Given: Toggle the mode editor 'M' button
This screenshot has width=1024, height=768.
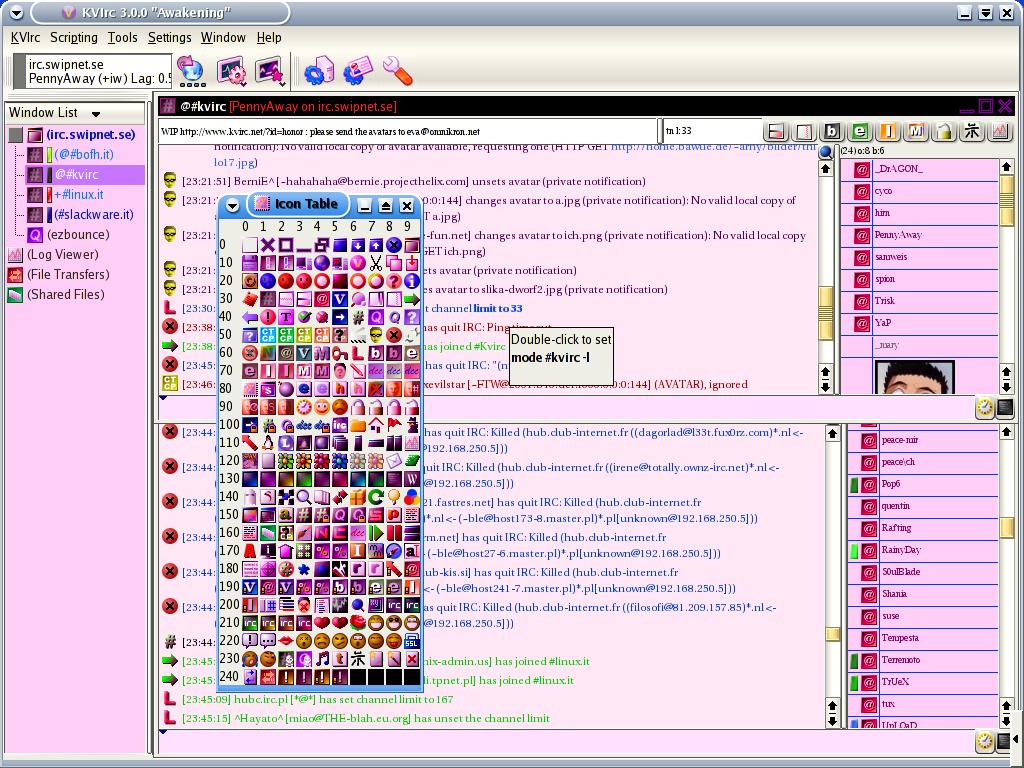Looking at the screenshot, I should [916, 131].
